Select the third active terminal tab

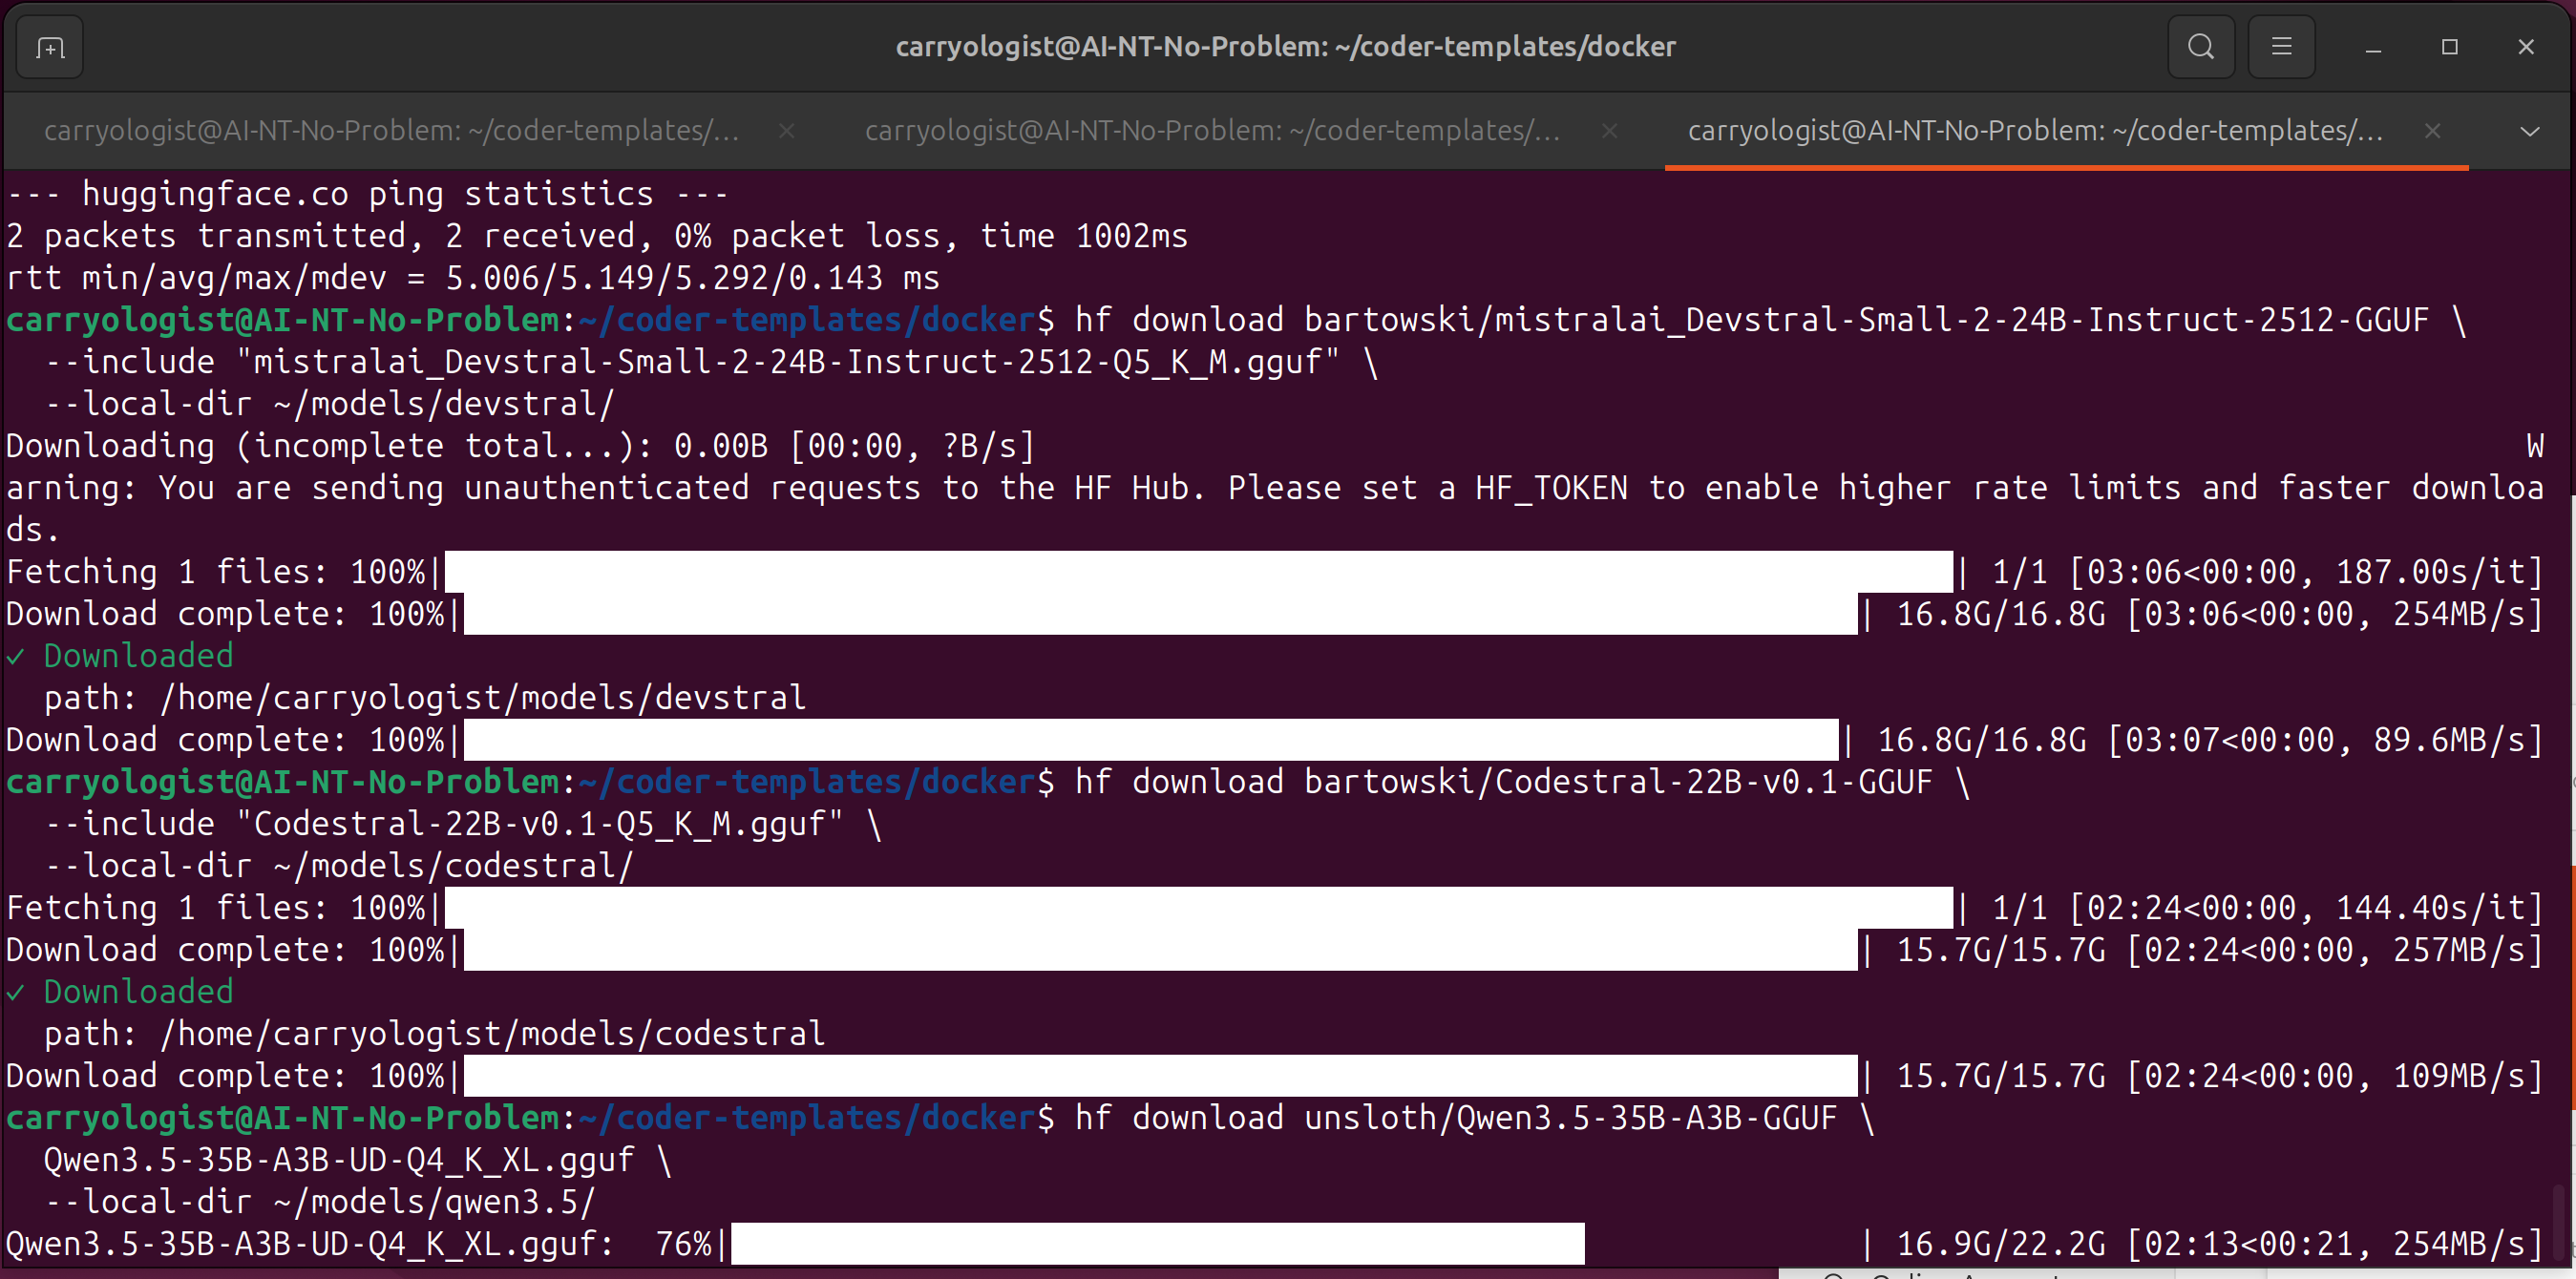(x=2035, y=131)
